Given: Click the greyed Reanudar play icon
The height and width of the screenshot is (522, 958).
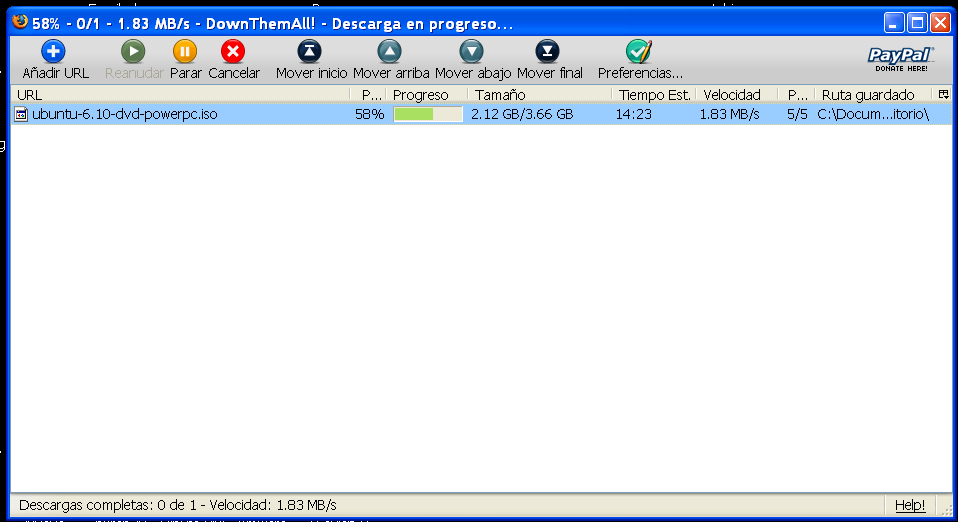Looking at the screenshot, I should (x=133, y=51).
